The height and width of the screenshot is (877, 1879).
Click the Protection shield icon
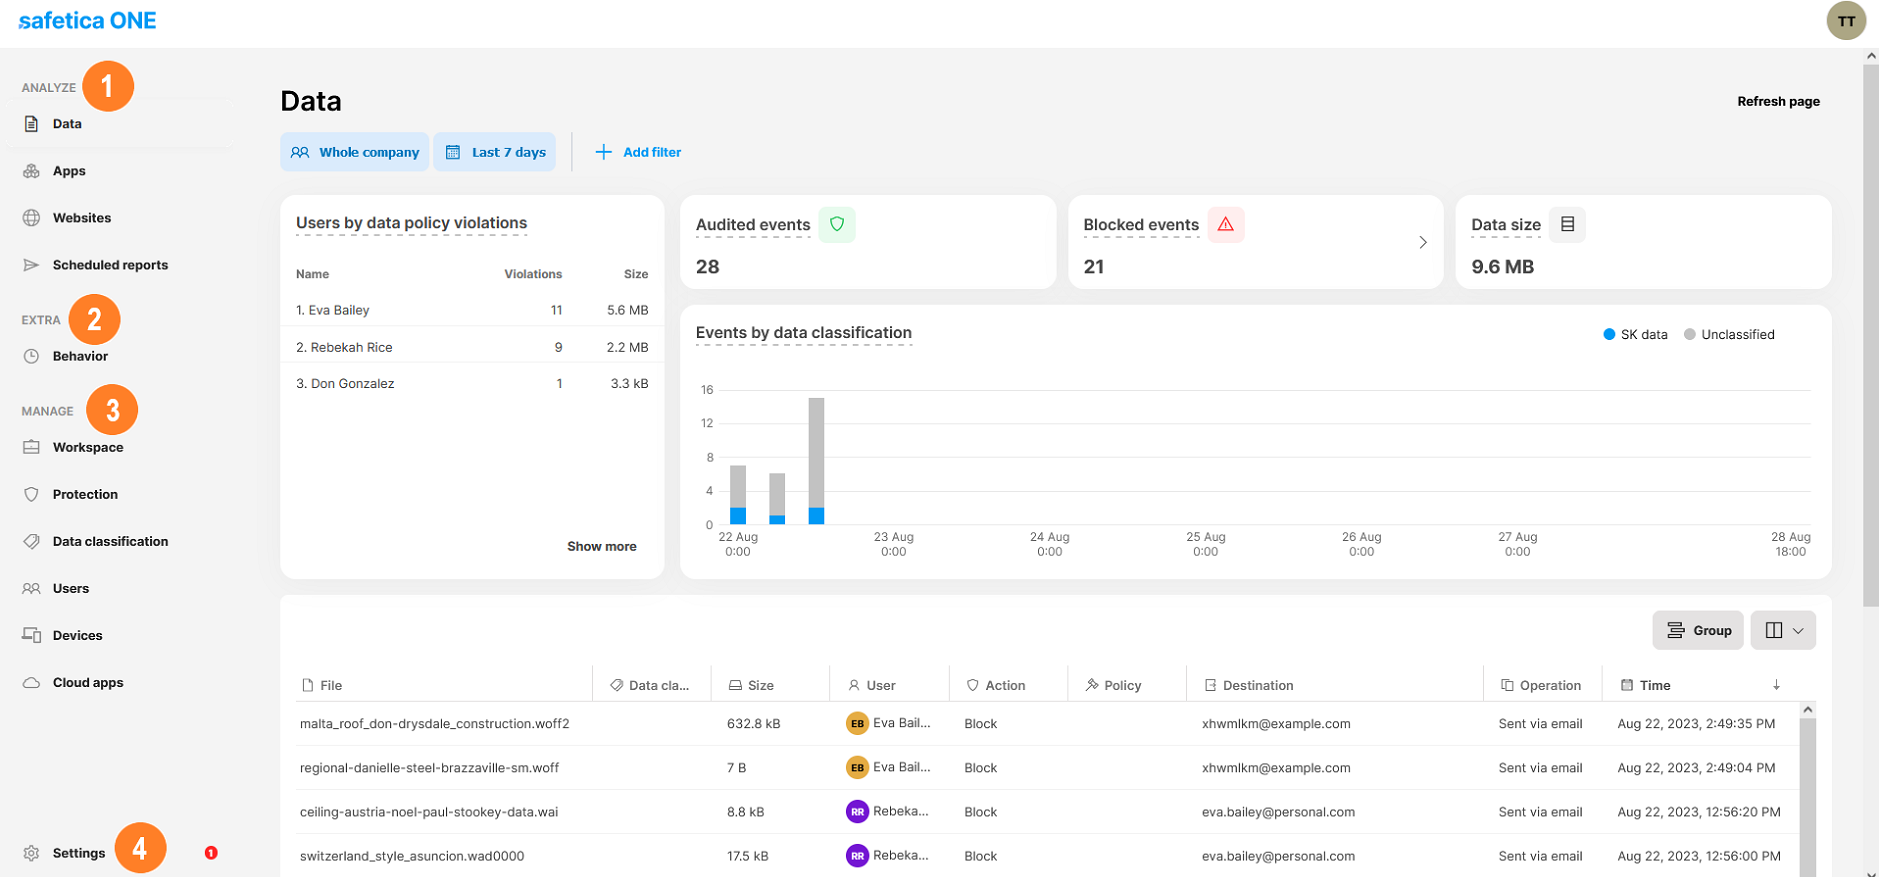[31, 494]
